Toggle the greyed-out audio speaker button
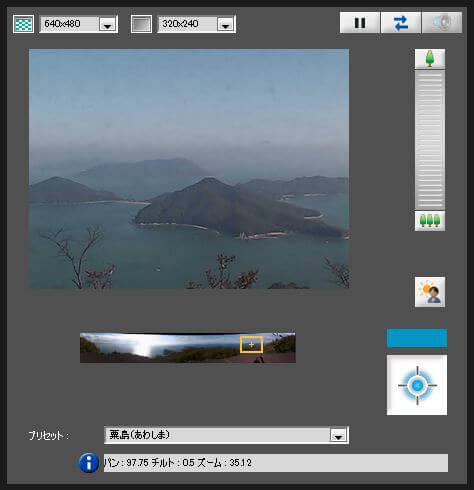The image size is (474, 490). pyautogui.click(x=442, y=23)
